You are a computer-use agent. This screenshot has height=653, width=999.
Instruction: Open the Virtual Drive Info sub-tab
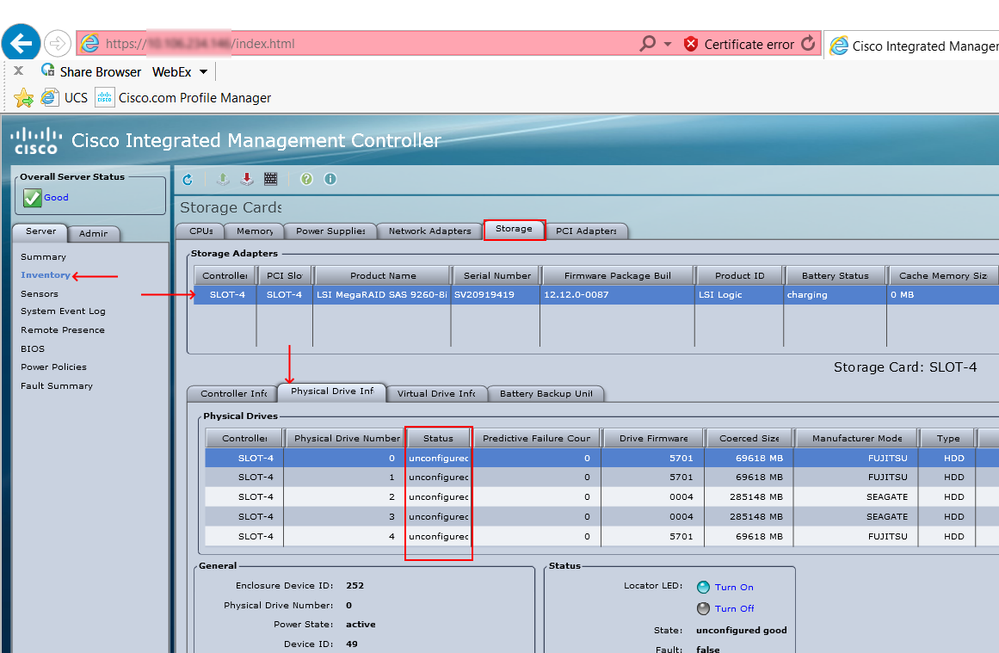click(436, 394)
